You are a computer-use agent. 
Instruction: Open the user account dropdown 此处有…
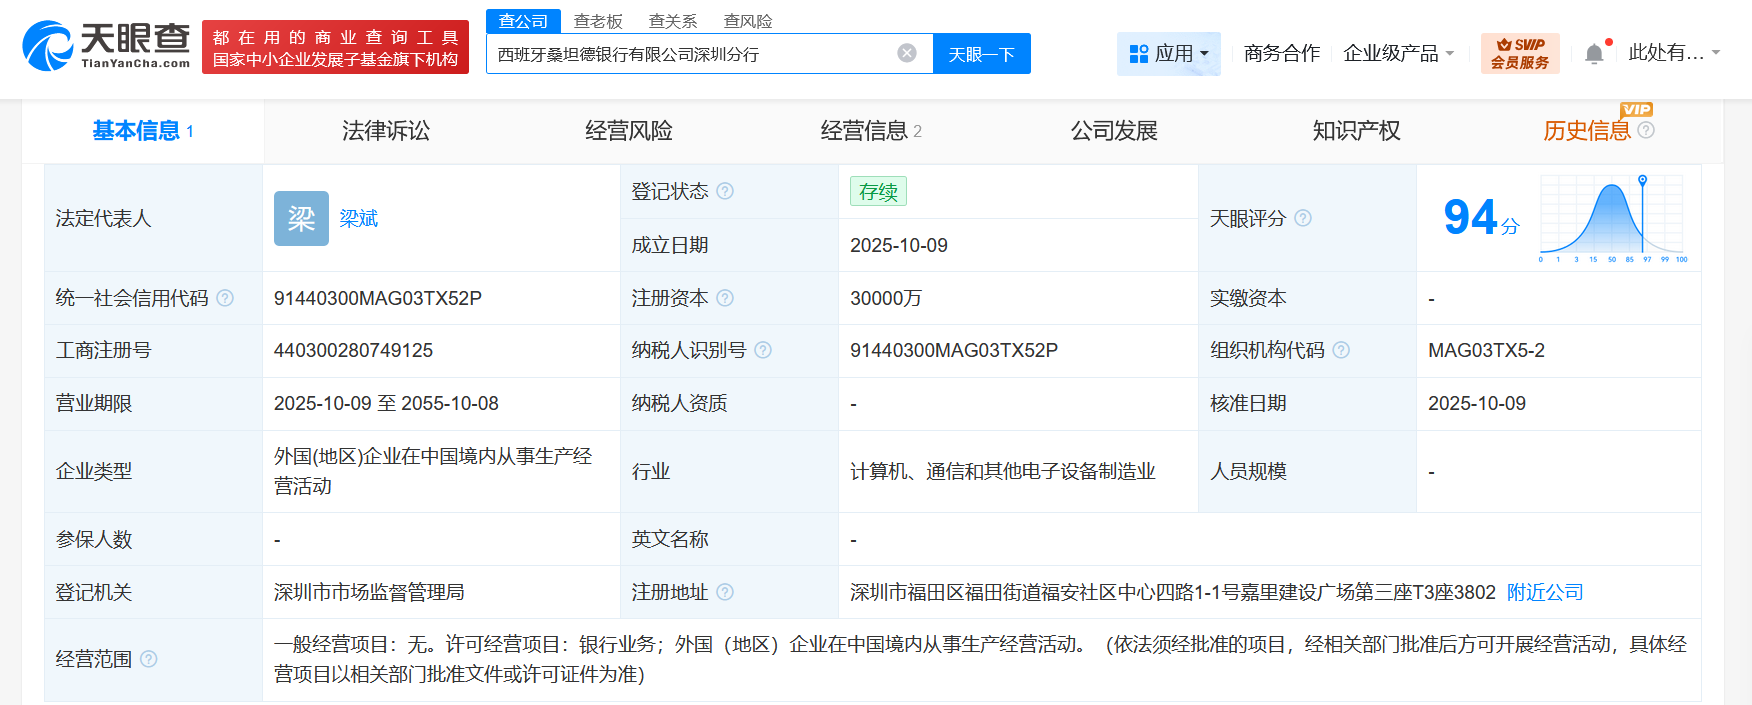coord(1673,53)
